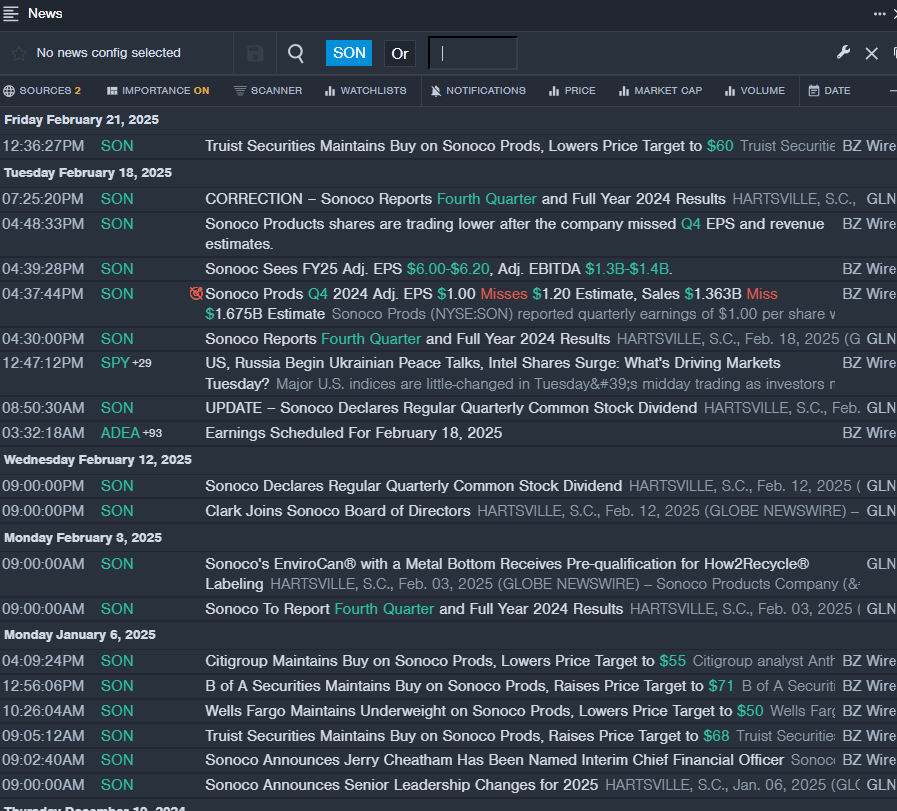This screenshot has height=811, width=897.
Task: Open the Market Cap filter dropdown
Action: click(660, 91)
